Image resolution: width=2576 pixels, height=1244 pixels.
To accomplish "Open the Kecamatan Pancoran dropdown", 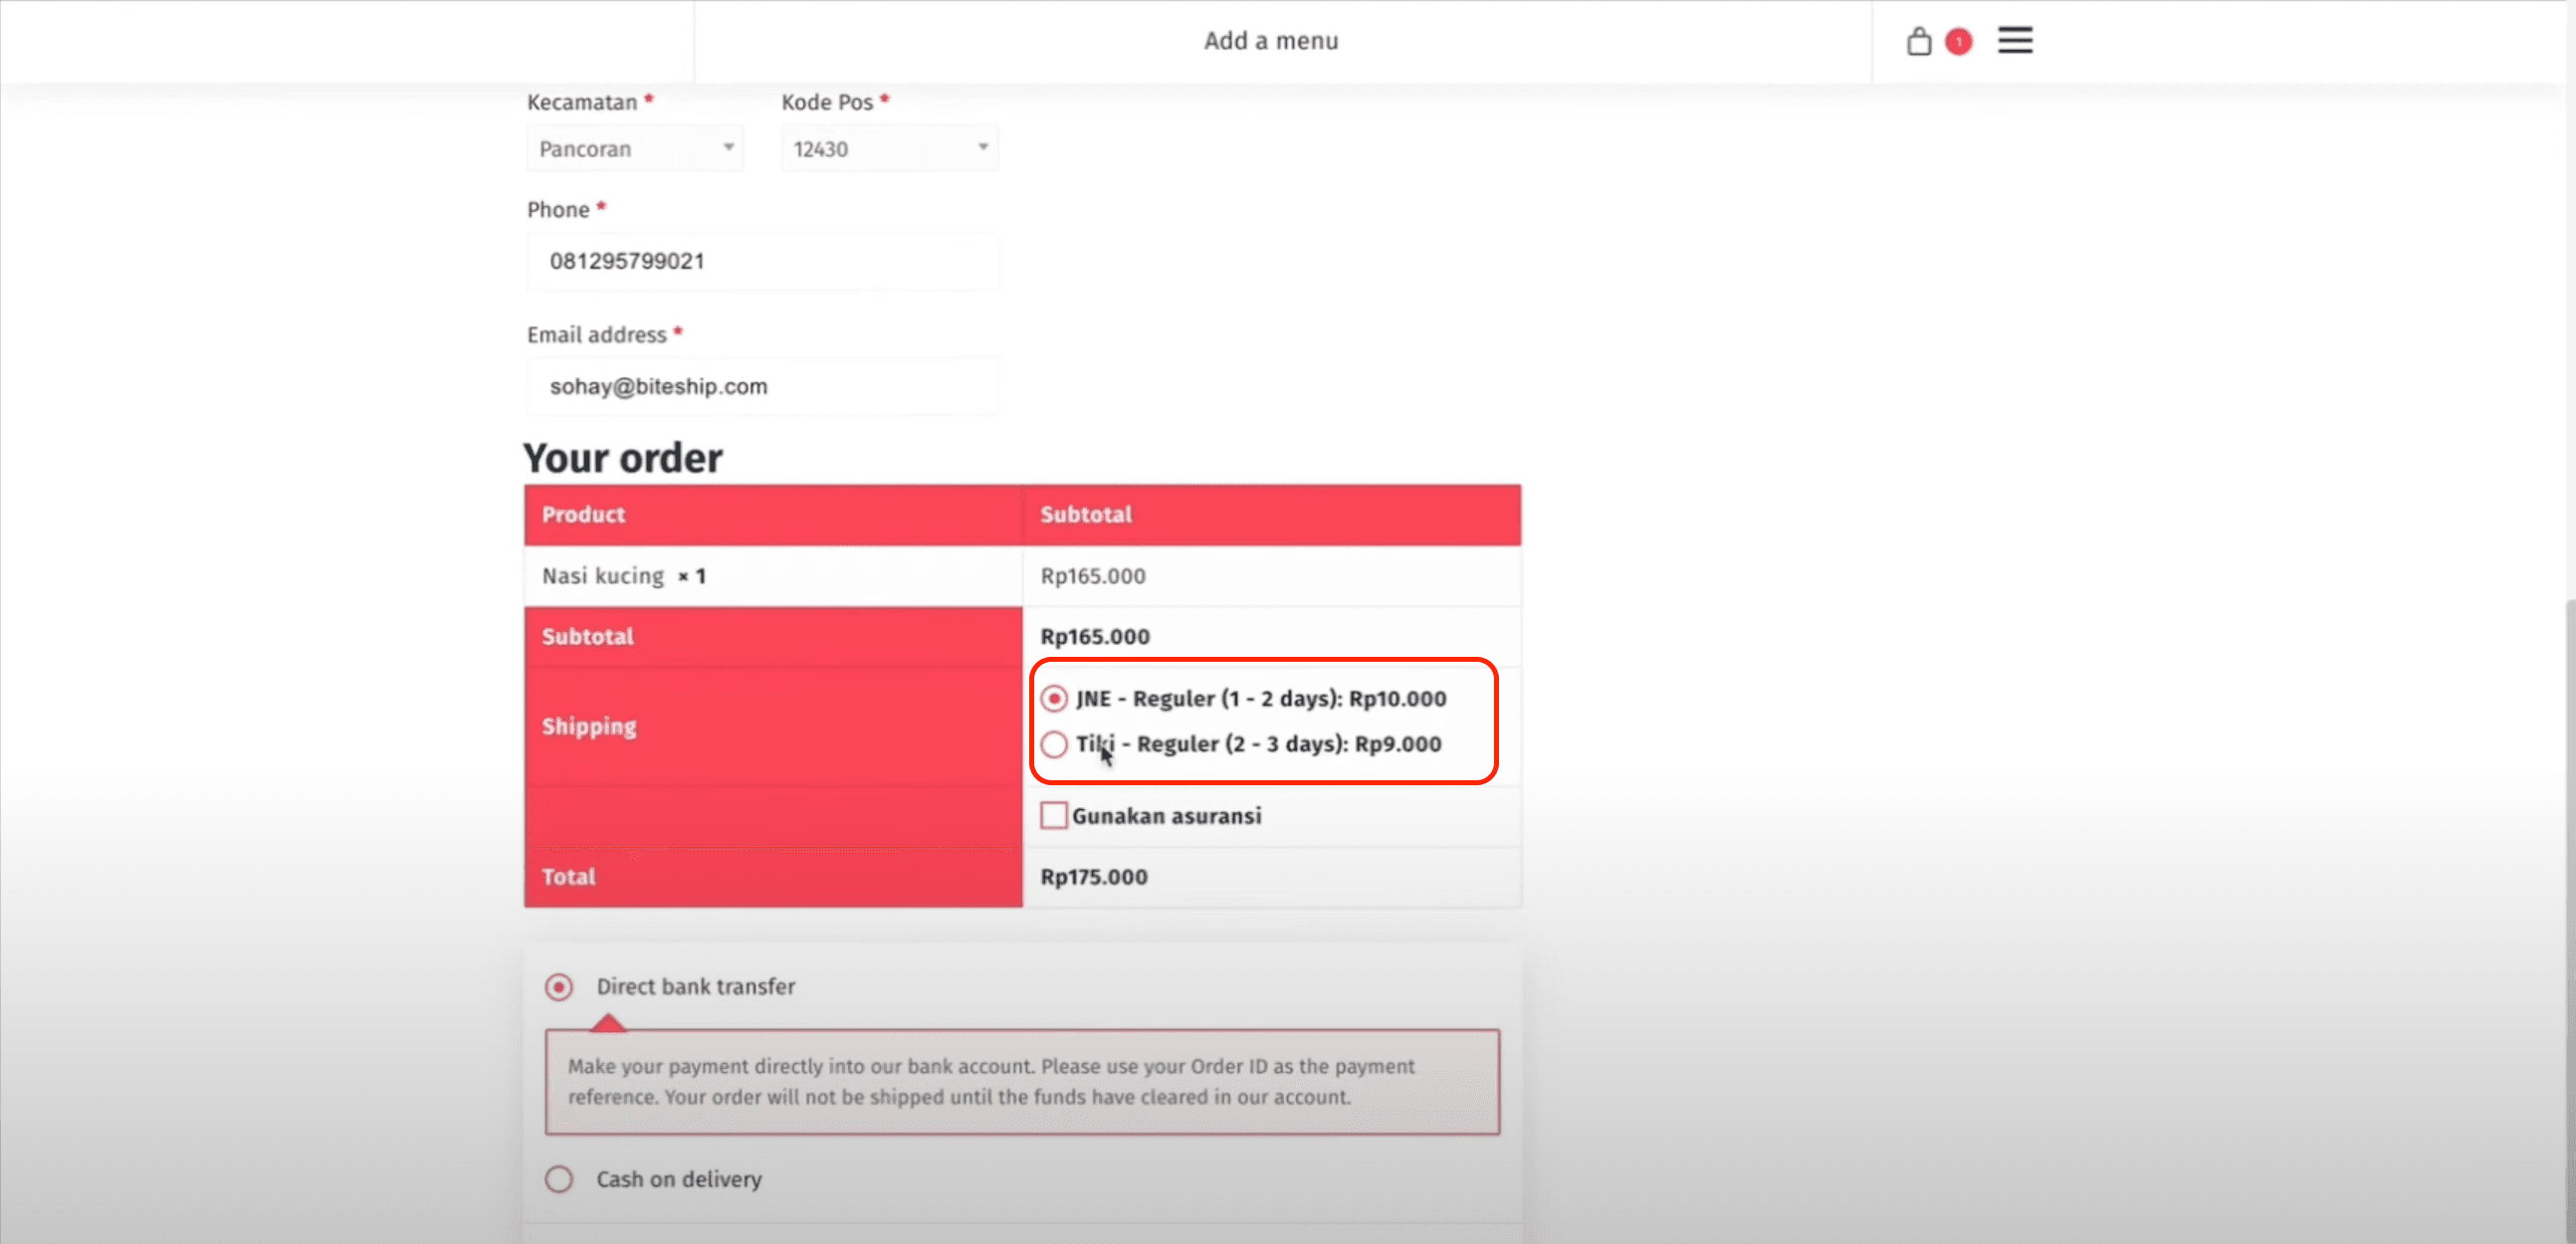I will click(635, 148).
